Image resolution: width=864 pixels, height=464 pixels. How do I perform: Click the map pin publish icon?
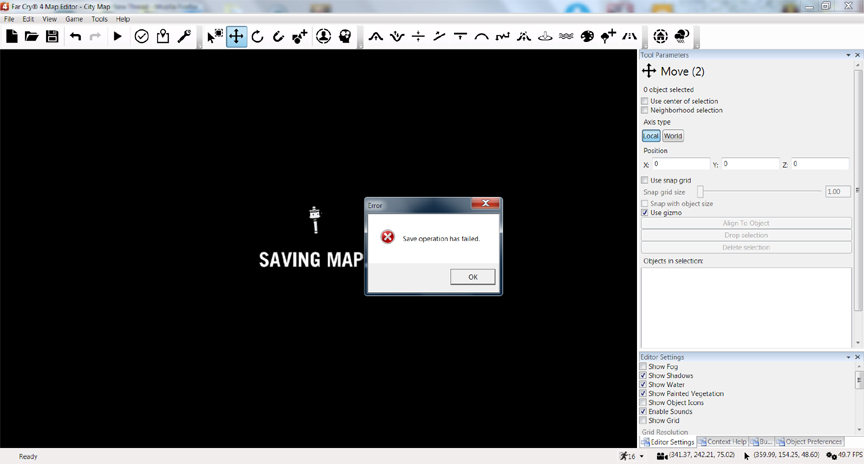tap(163, 36)
